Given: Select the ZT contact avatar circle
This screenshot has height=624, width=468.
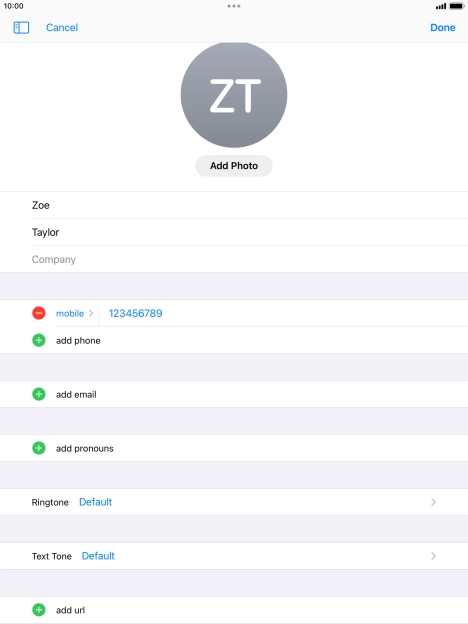Looking at the screenshot, I should click(234, 95).
